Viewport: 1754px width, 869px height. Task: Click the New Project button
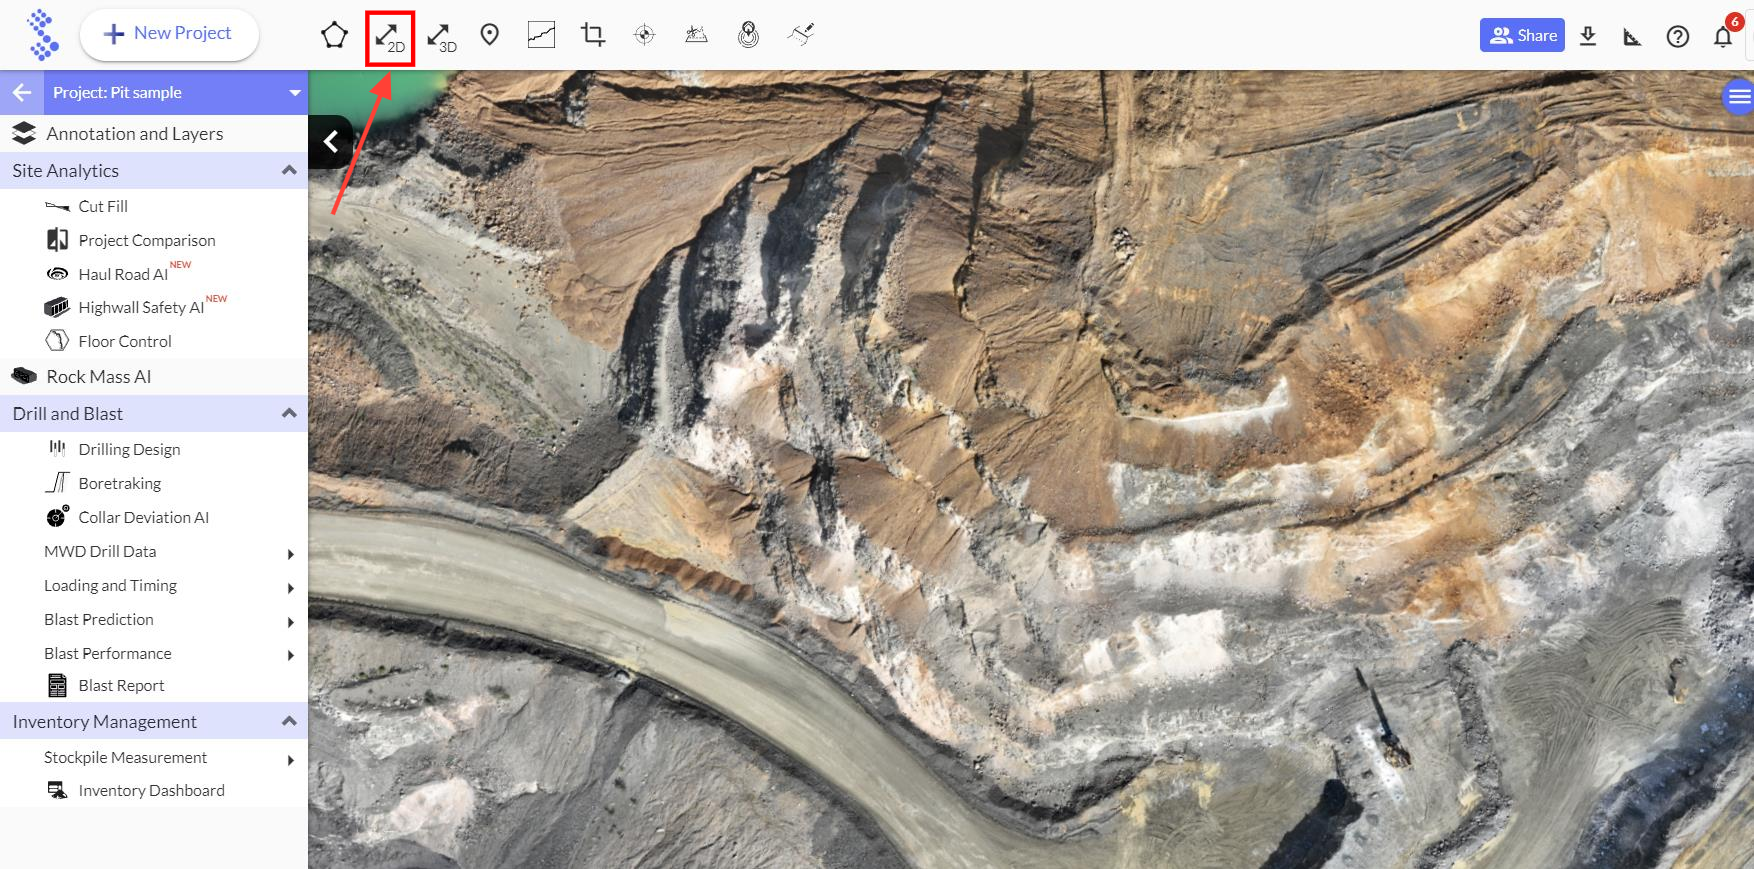[x=169, y=34]
